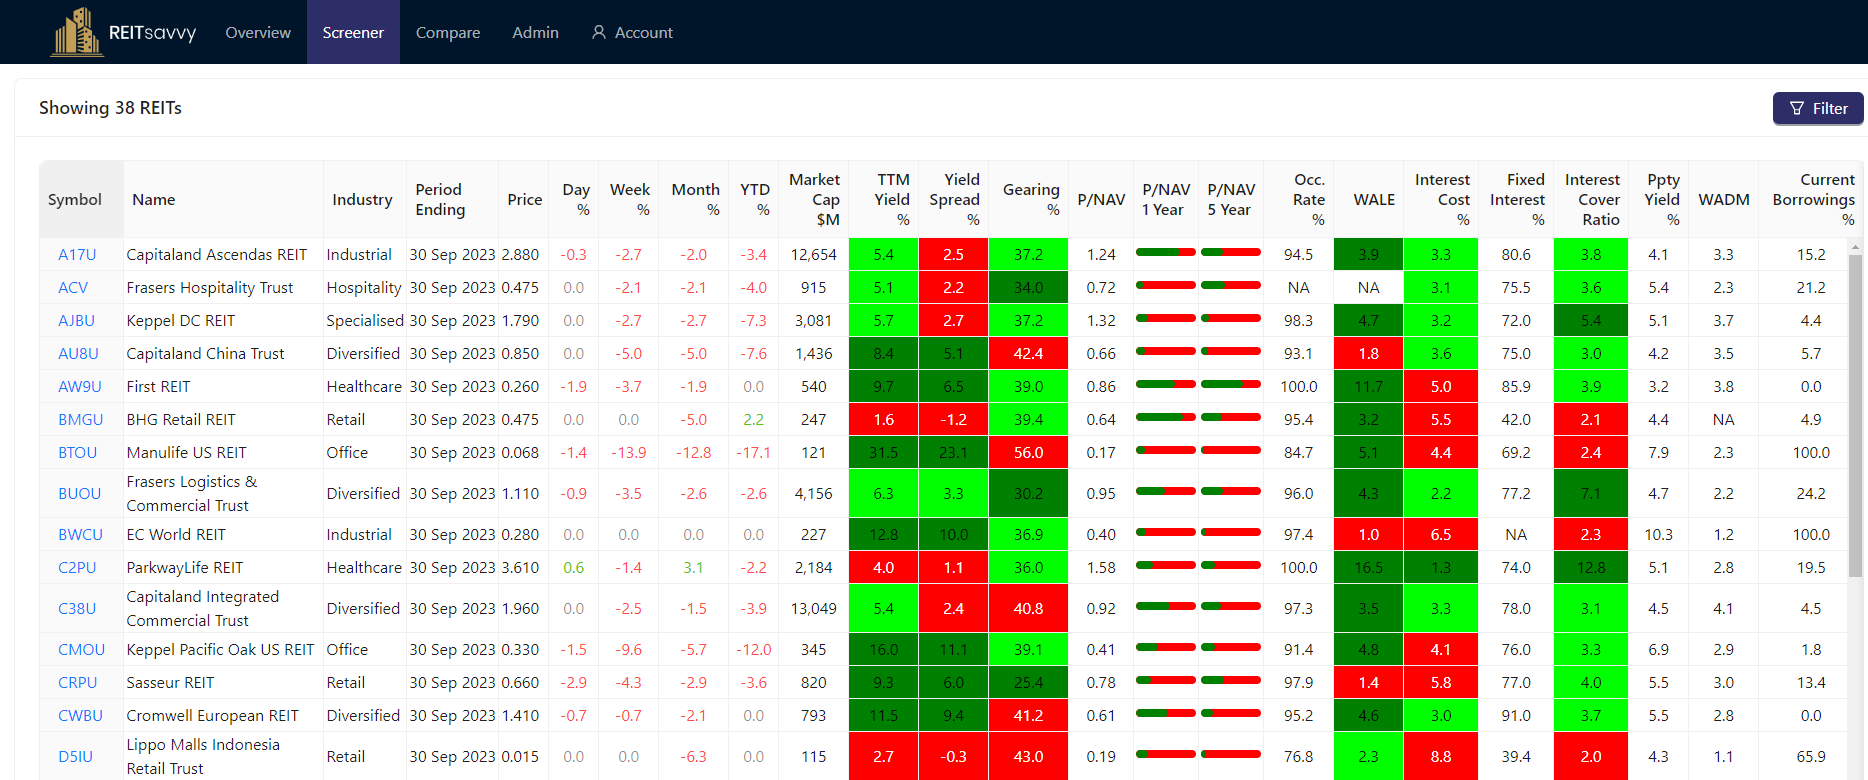Sort by the TTM Yield column header
Screen dimensions: 1868x780
pos(892,199)
